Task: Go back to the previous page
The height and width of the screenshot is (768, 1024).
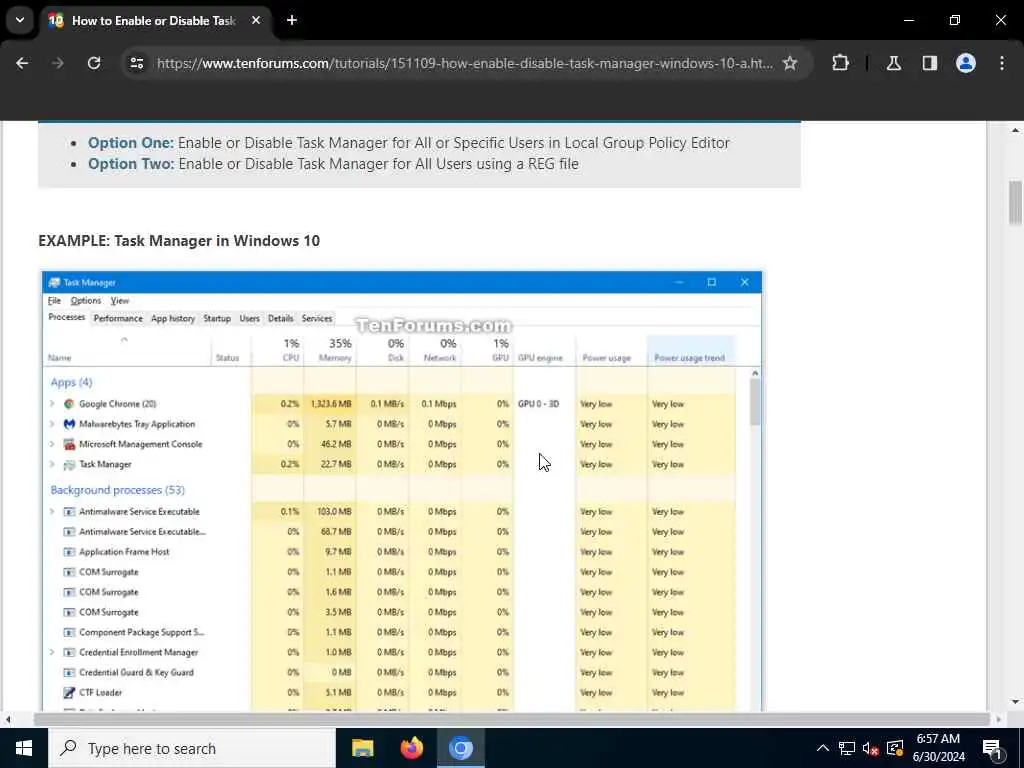Action: click(22, 63)
